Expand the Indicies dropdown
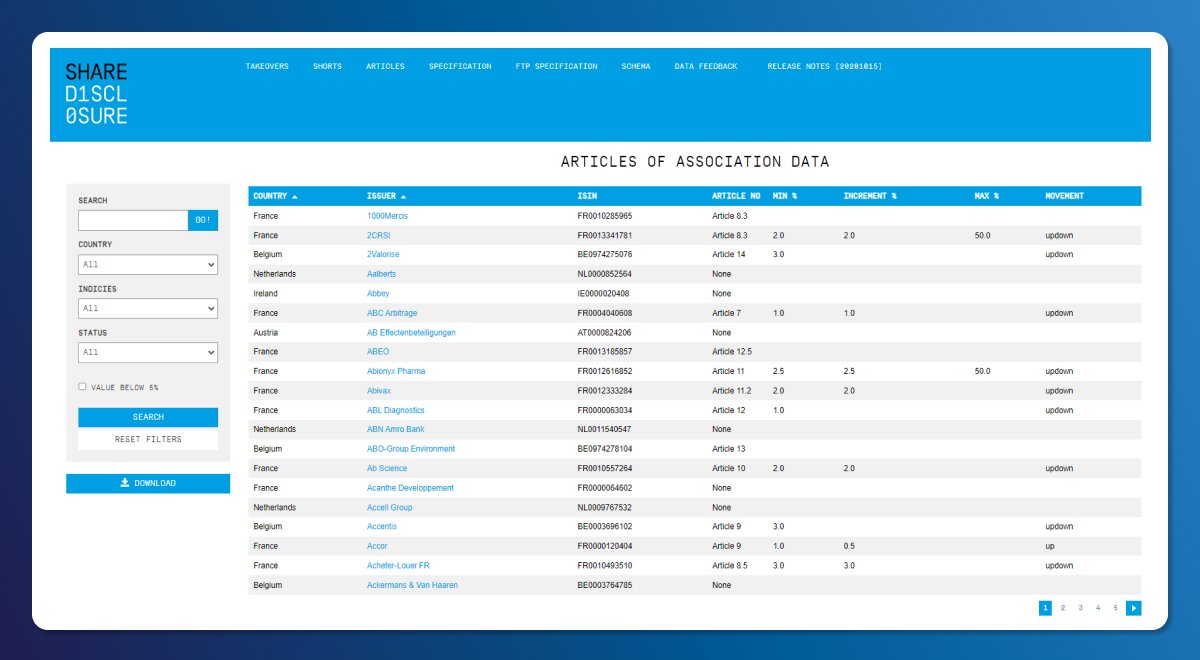Viewport: 1200px width, 660px height. pyautogui.click(x=148, y=309)
